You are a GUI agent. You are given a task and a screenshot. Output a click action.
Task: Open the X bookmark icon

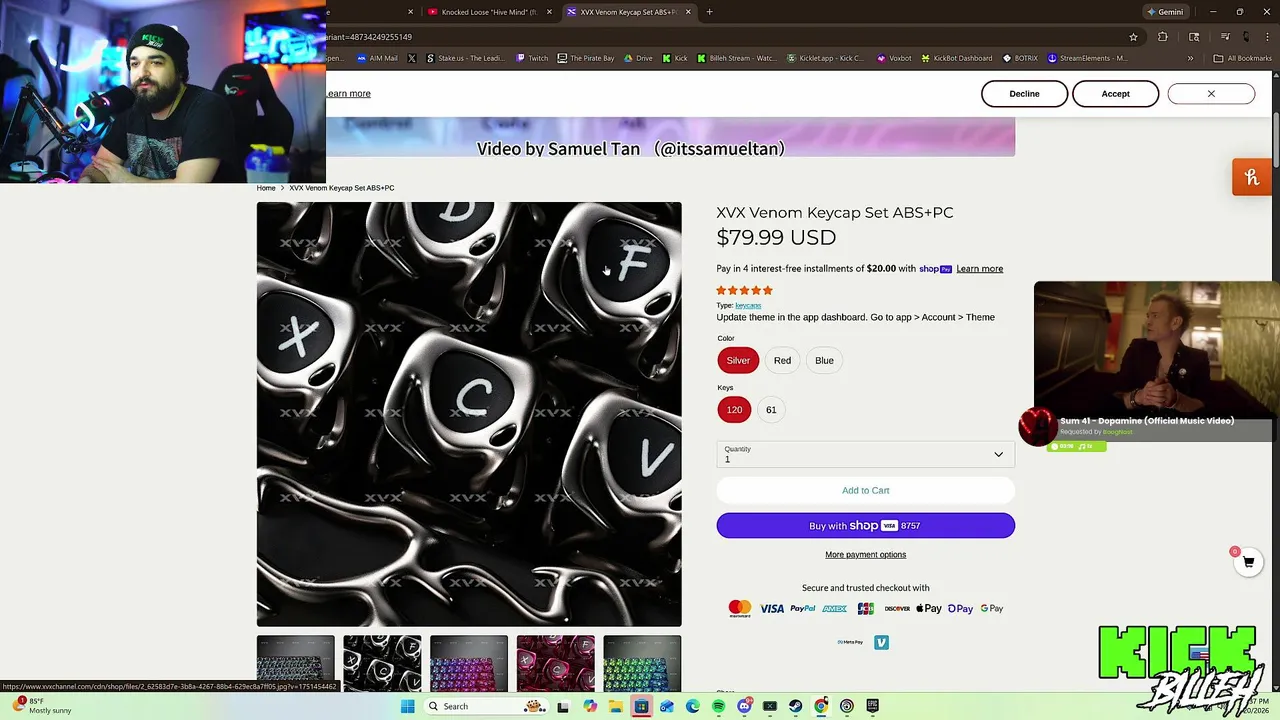click(x=412, y=58)
